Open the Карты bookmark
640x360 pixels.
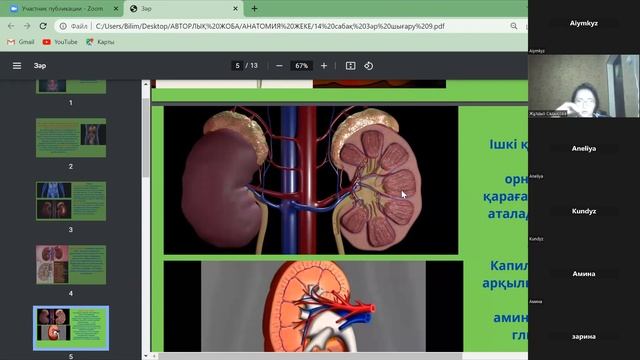pos(100,42)
